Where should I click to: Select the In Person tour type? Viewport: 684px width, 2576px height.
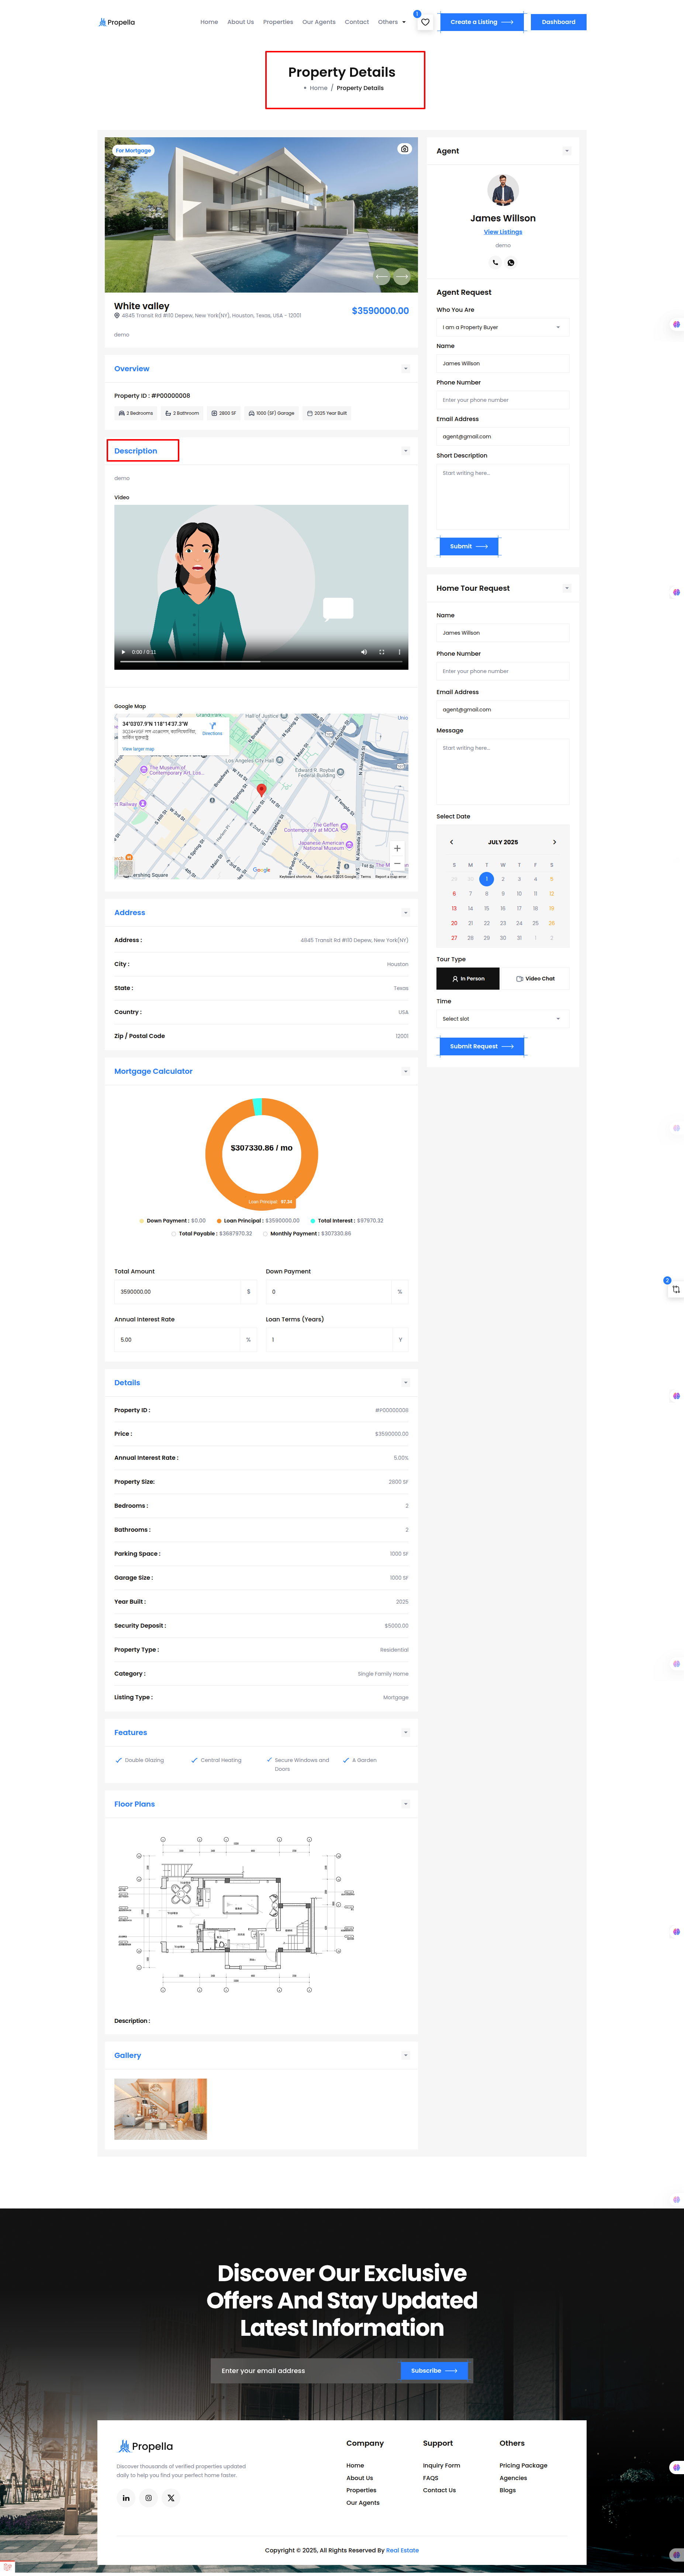[468, 979]
